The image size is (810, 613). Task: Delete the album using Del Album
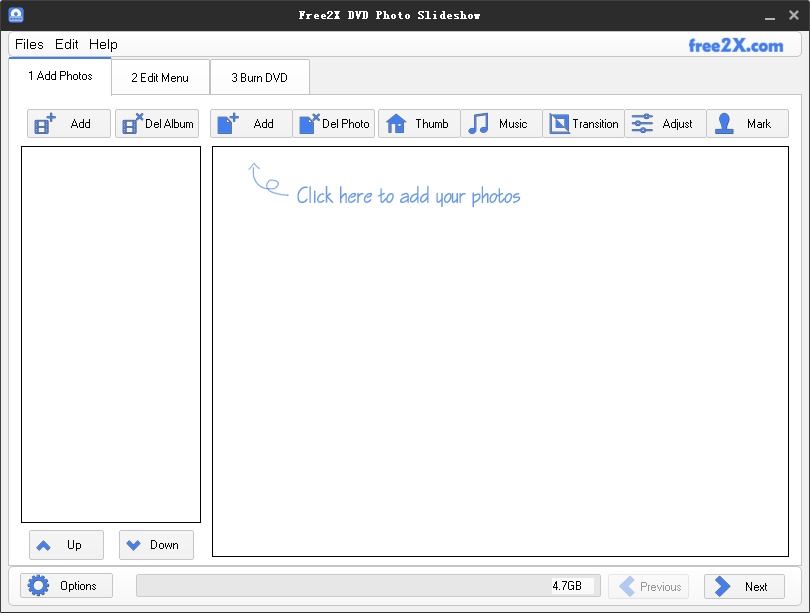(x=157, y=123)
